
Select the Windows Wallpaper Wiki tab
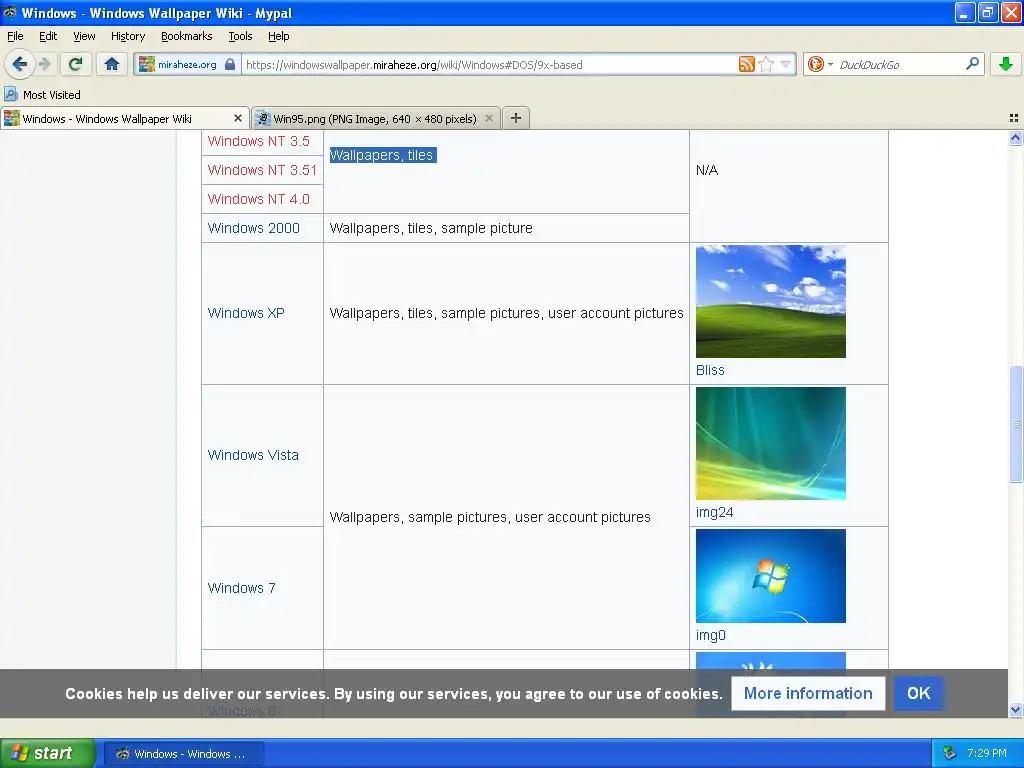(124, 118)
